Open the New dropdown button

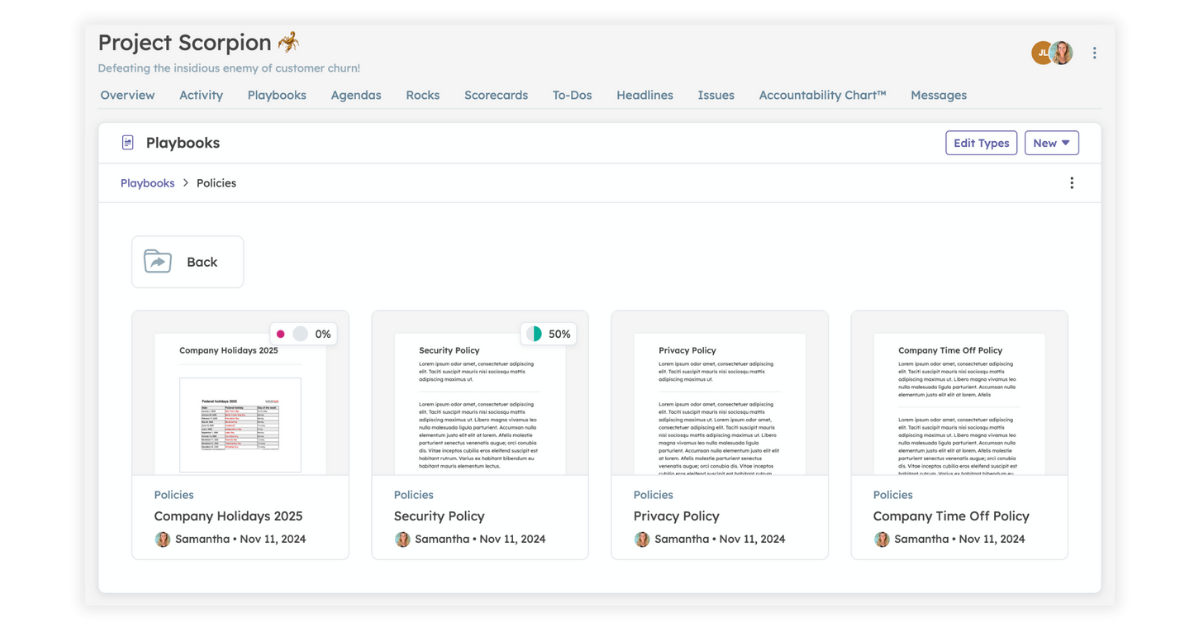click(x=1051, y=143)
